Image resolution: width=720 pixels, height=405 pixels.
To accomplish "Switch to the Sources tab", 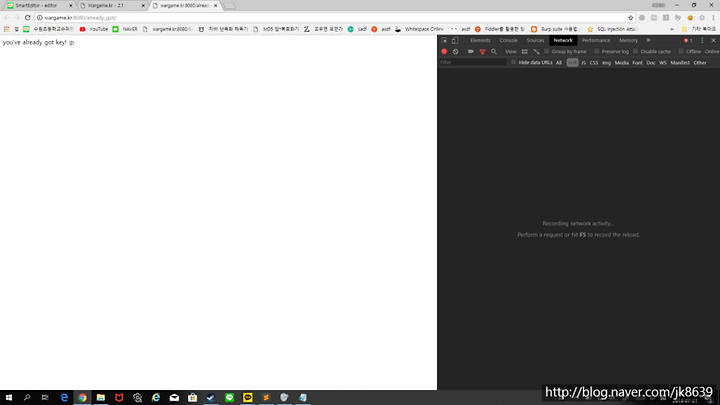I will pos(535,40).
